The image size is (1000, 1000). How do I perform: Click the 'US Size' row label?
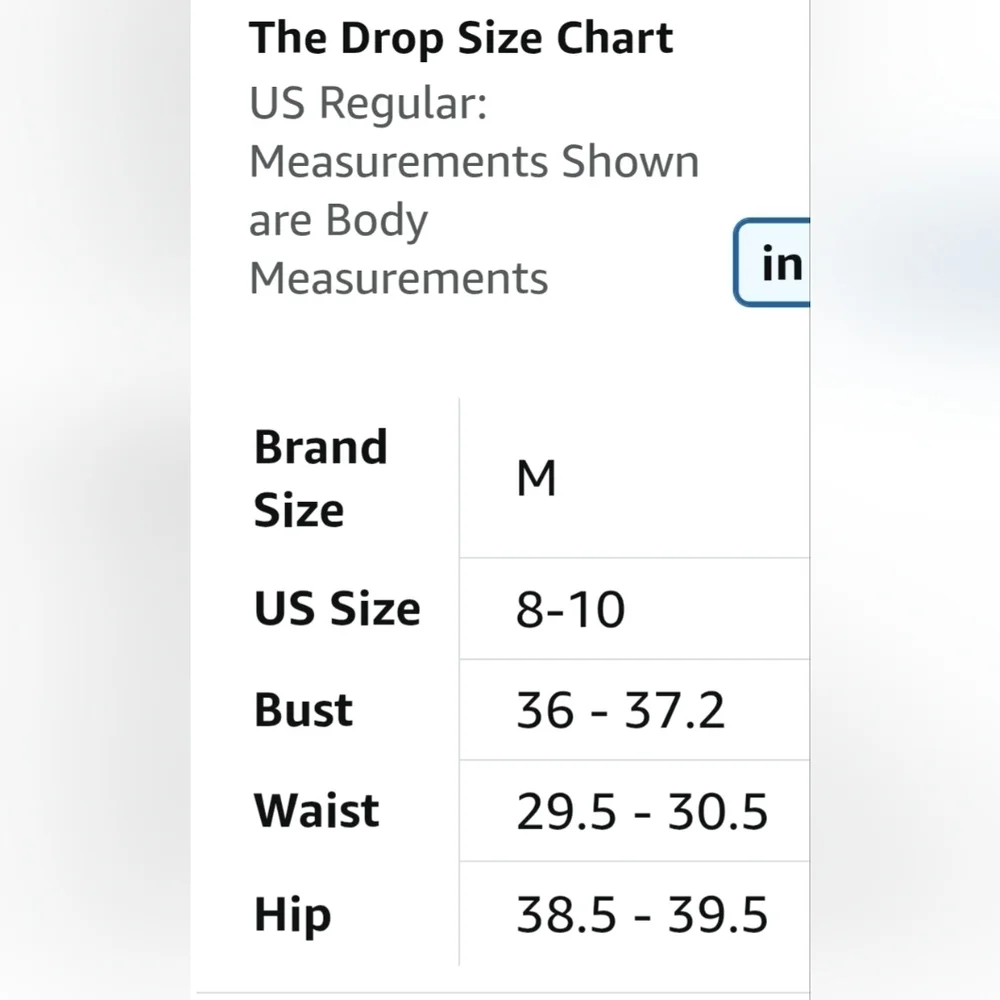click(337, 609)
